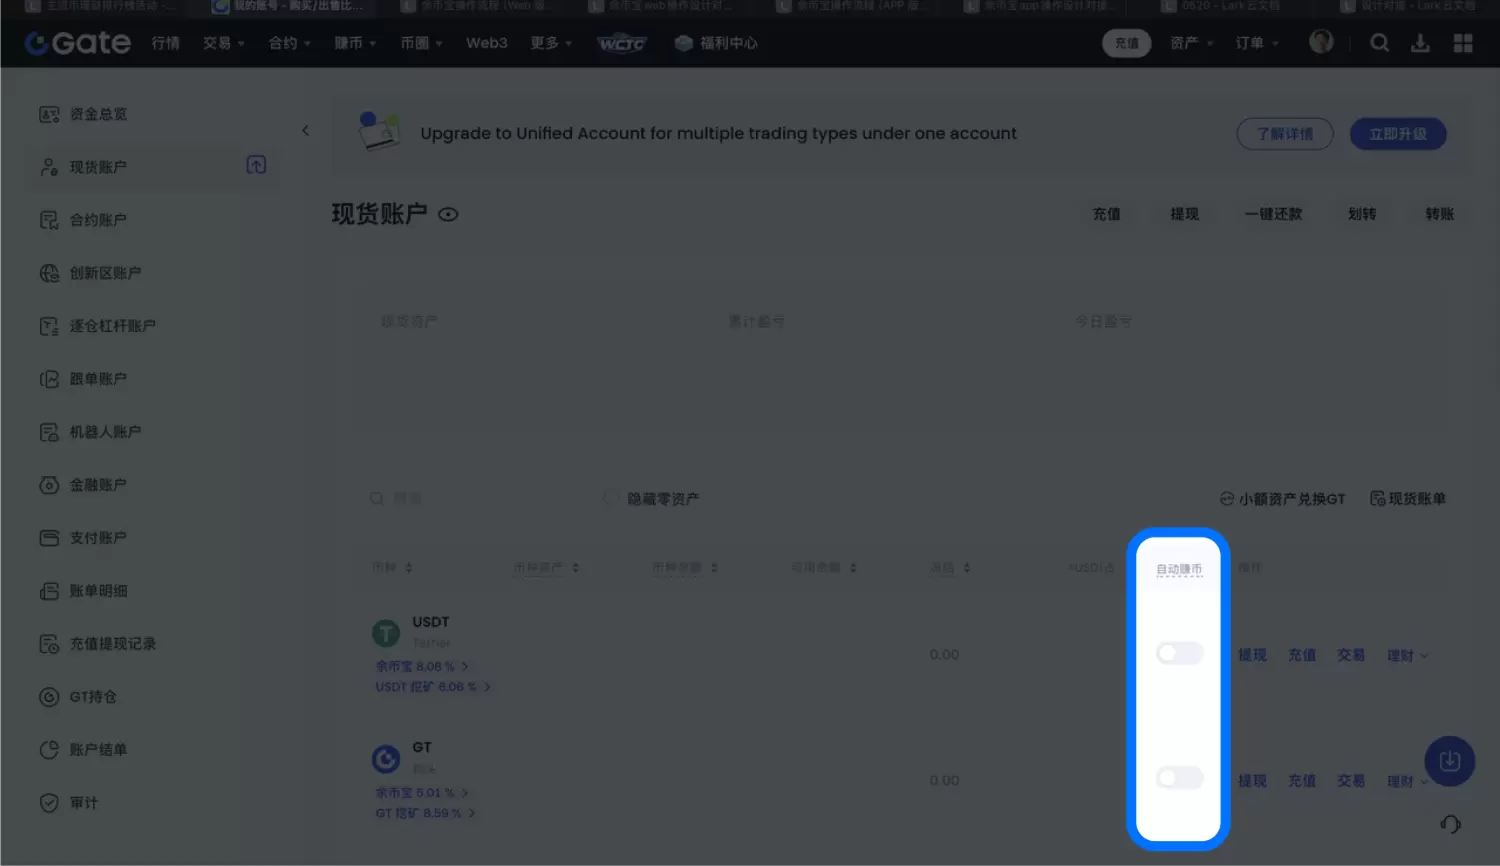Expand the 交易 dropdown menu
This screenshot has width=1500, height=866.
click(x=223, y=43)
